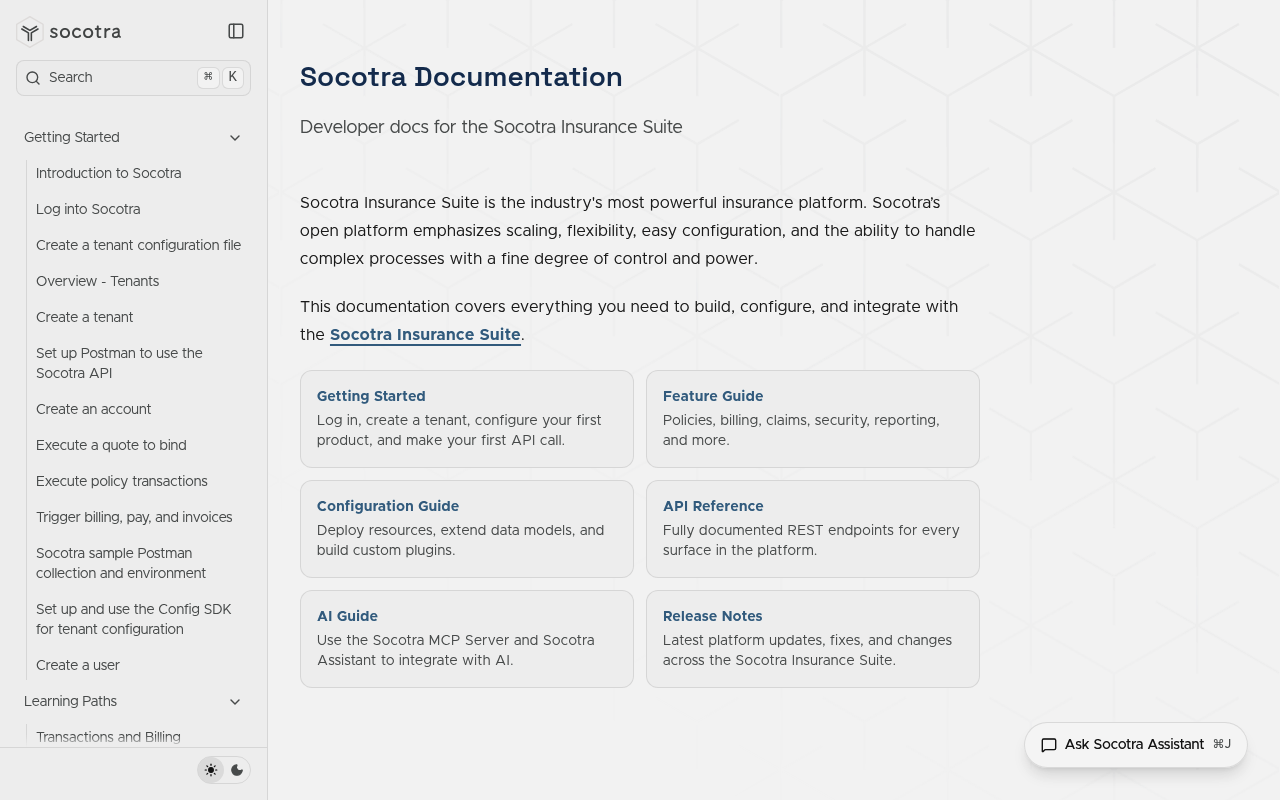Open Create a tenant configuration file
The width and height of the screenshot is (1280, 800).
[x=139, y=245]
